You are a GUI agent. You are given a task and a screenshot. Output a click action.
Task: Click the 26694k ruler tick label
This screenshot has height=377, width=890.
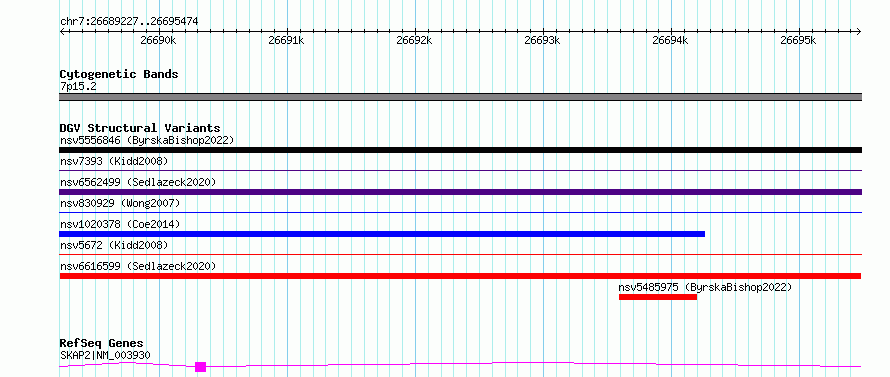(x=671, y=40)
